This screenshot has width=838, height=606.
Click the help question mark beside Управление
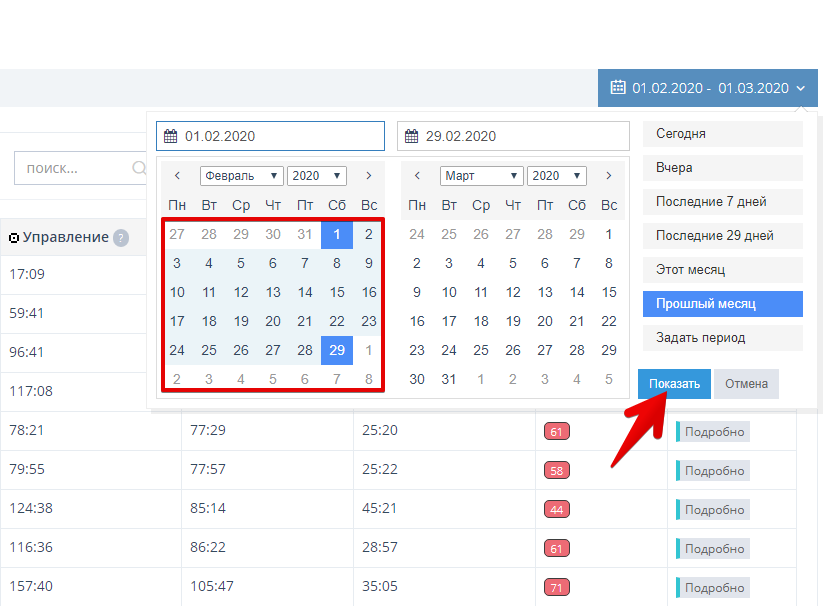click(121, 238)
